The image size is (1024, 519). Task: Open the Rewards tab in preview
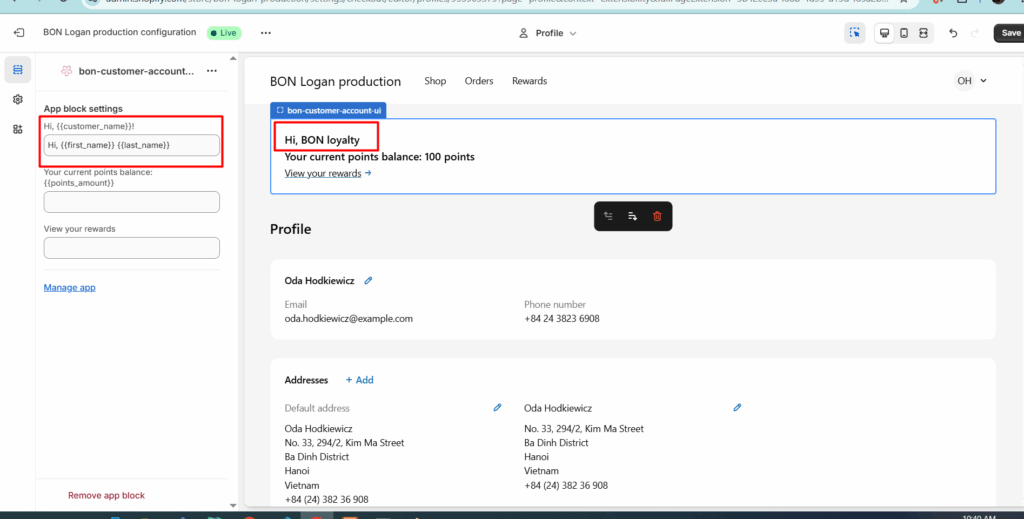pos(529,81)
